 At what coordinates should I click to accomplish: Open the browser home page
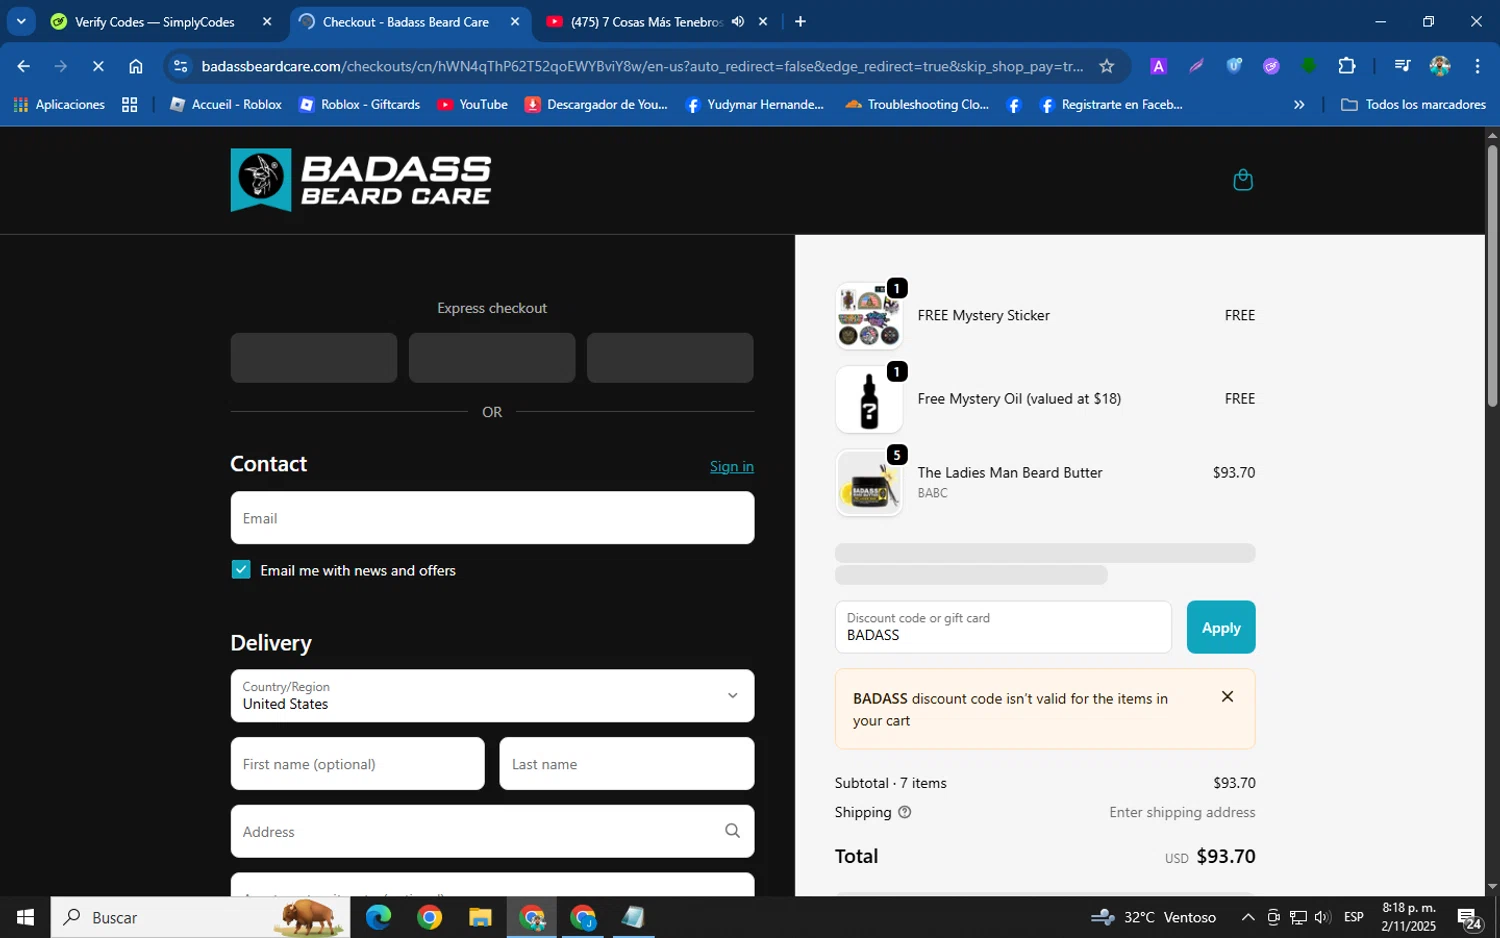tap(136, 66)
